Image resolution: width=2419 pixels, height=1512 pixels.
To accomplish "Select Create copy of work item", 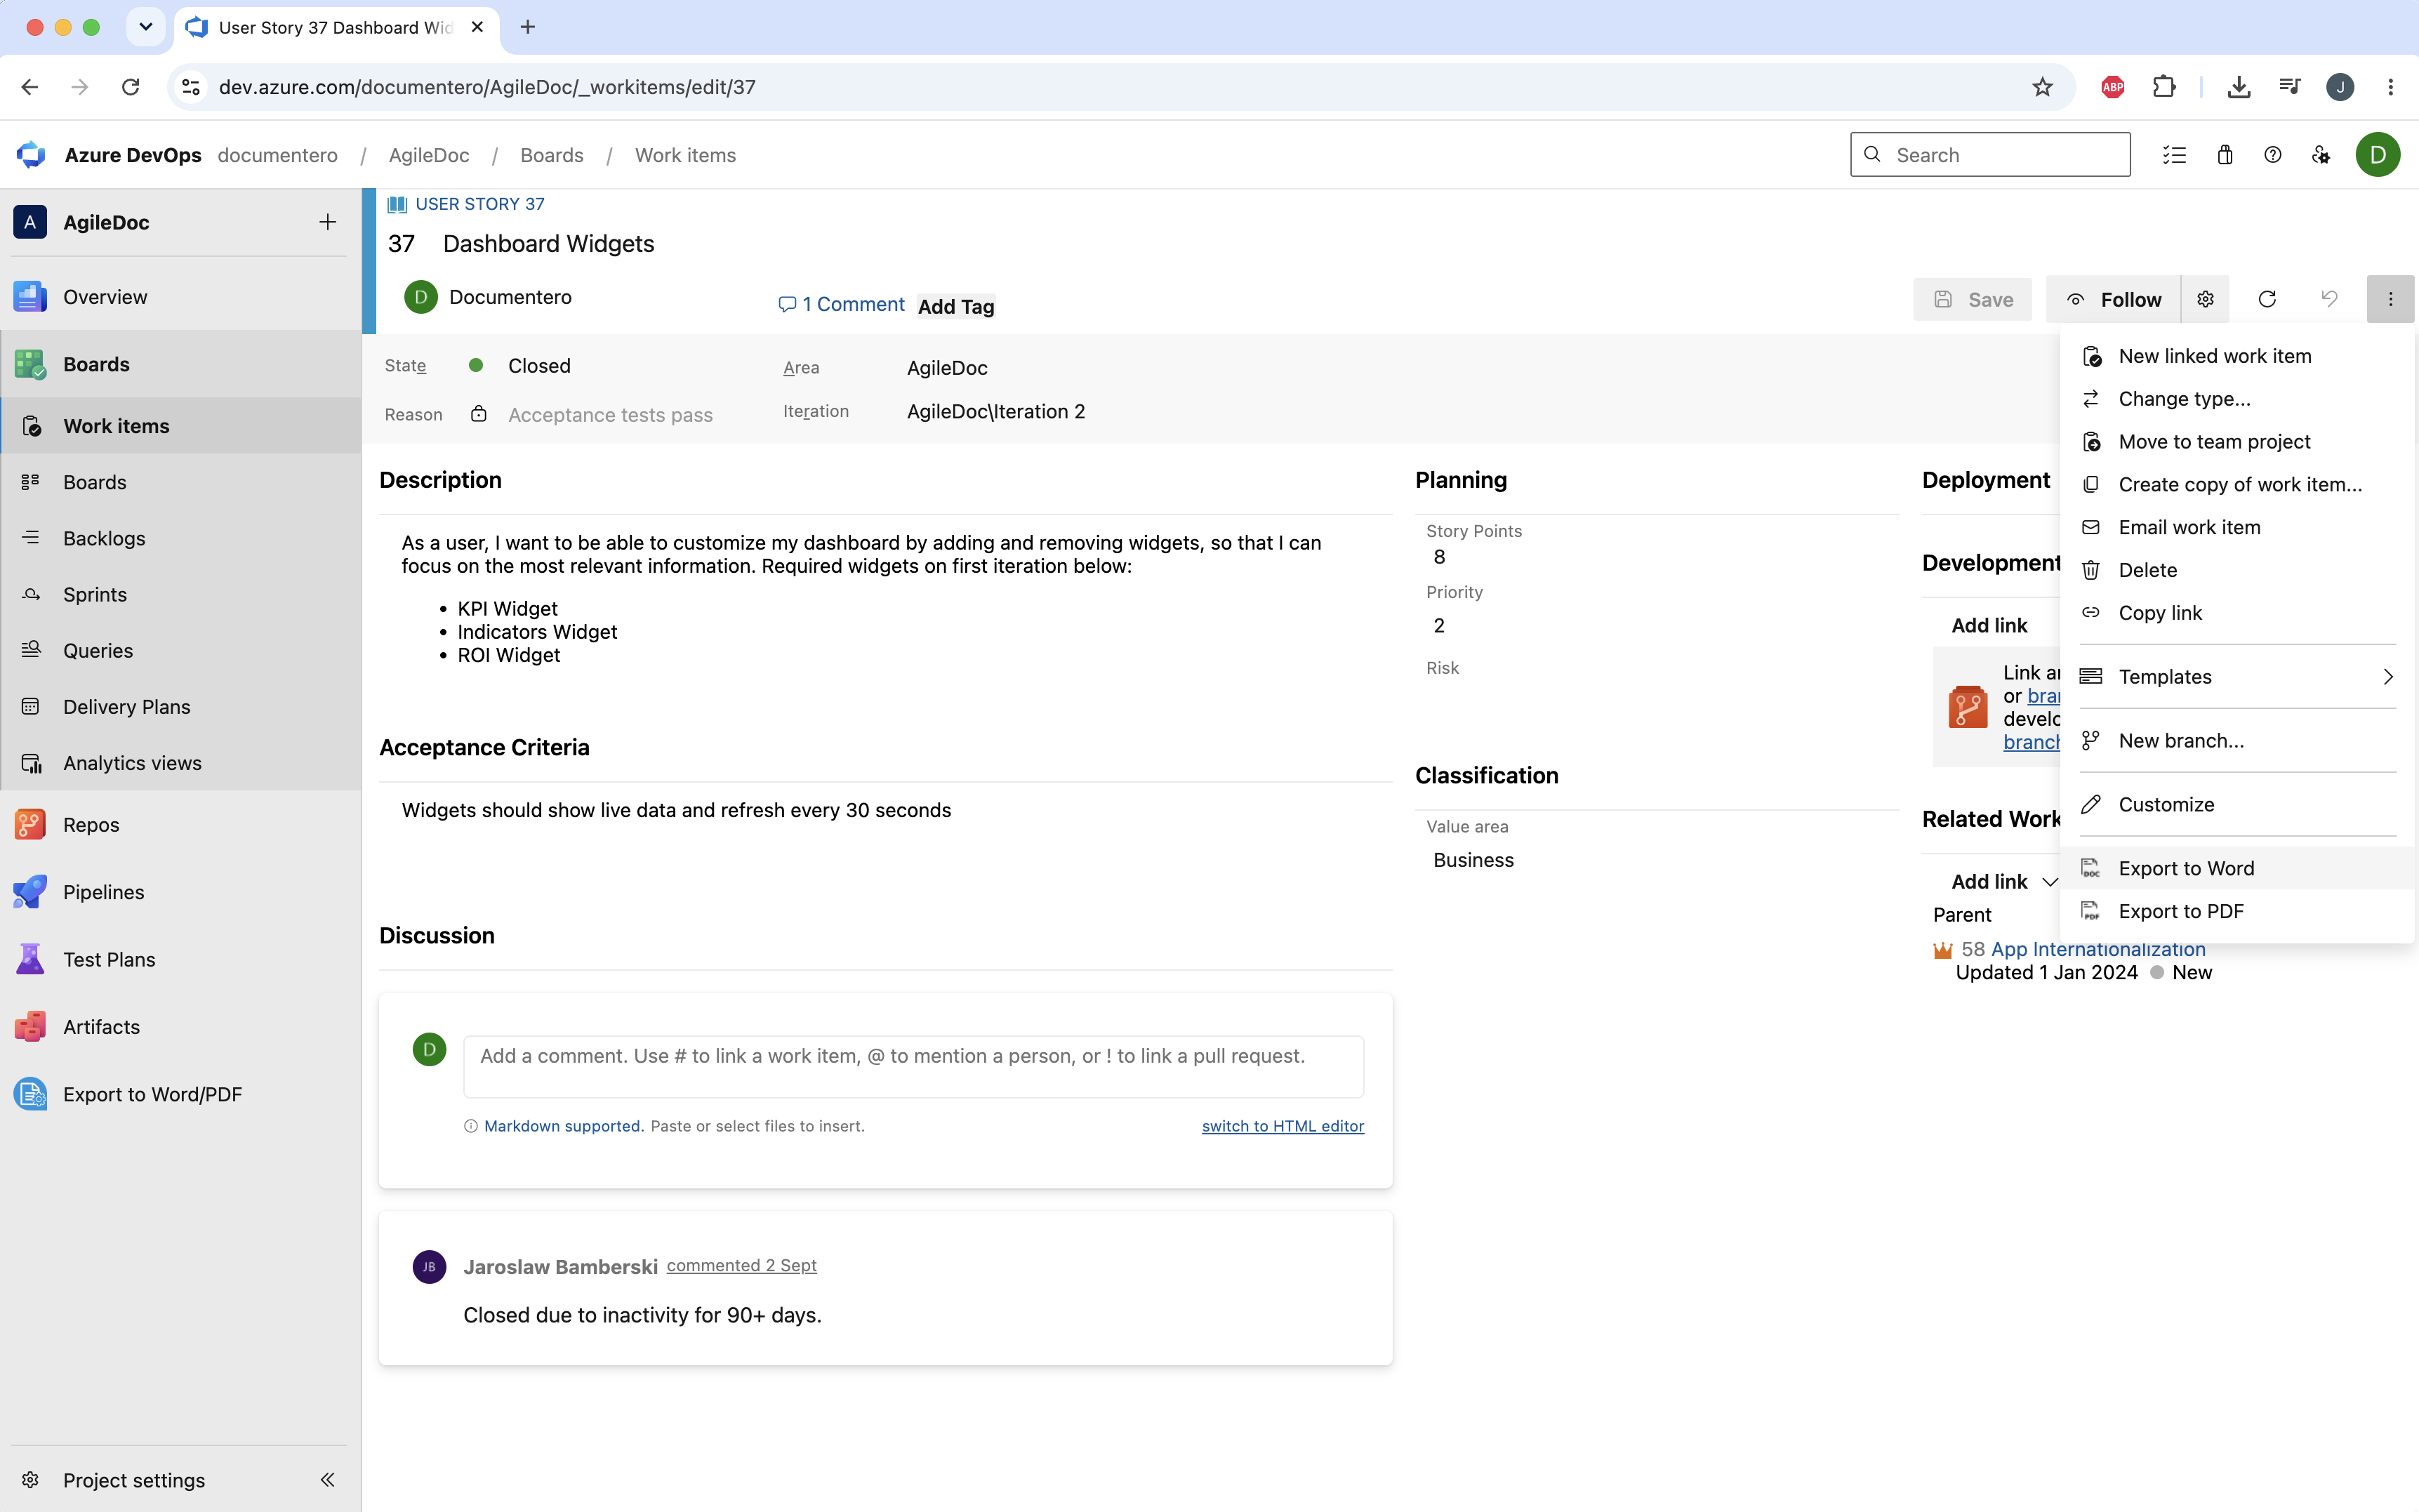I will click(2238, 484).
